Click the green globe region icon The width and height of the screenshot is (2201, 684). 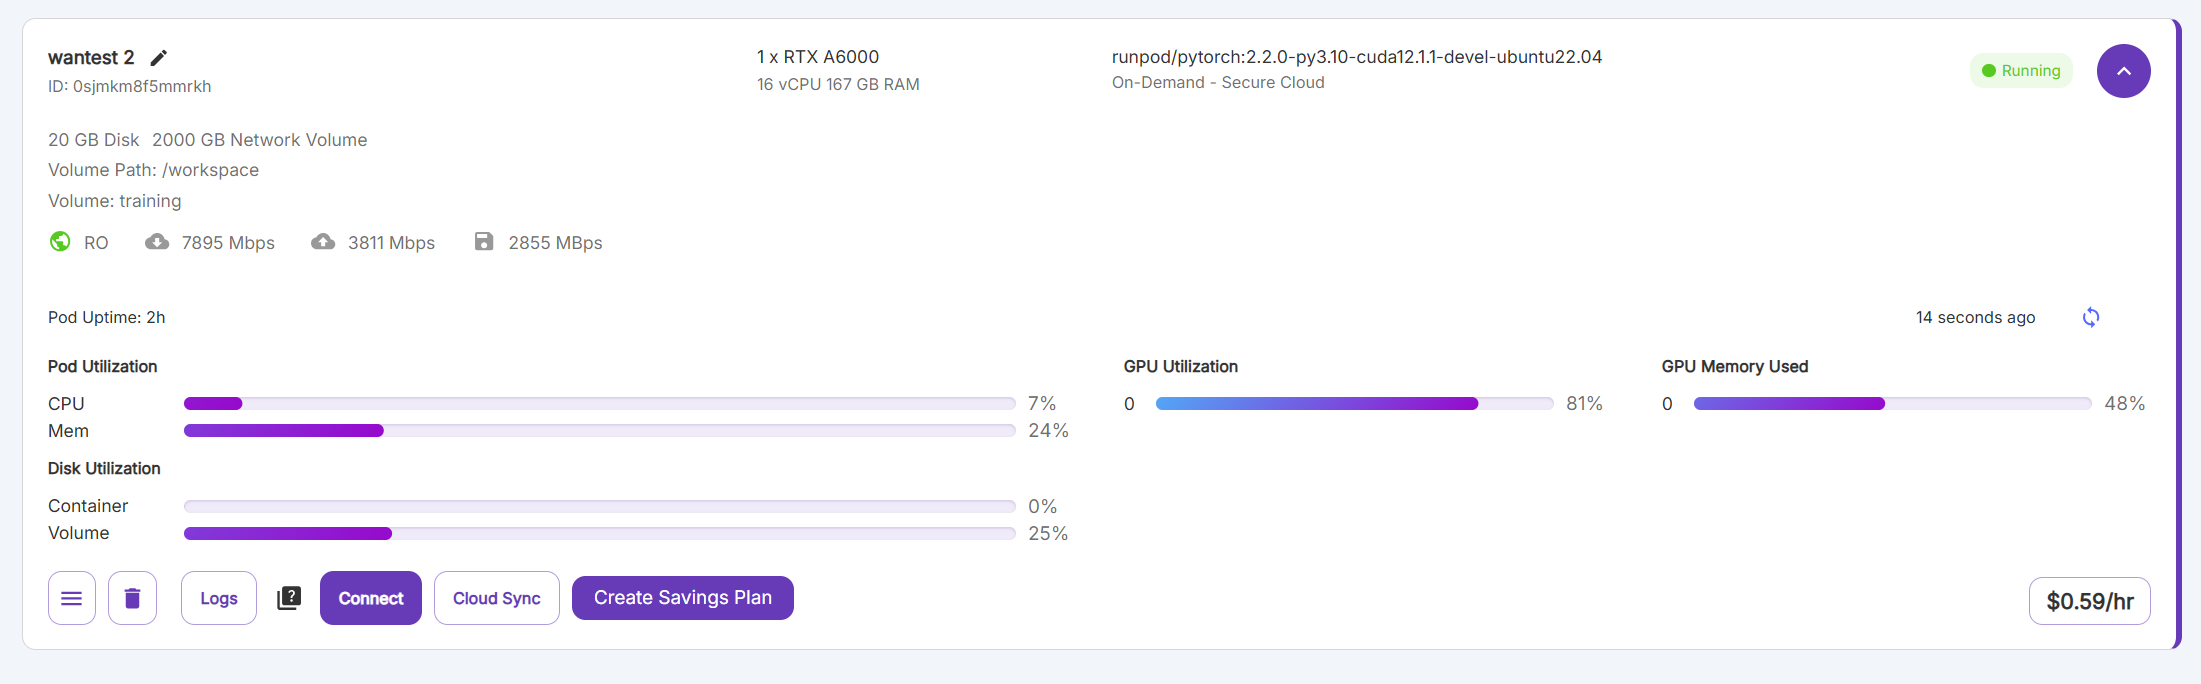pyautogui.click(x=60, y=242)
